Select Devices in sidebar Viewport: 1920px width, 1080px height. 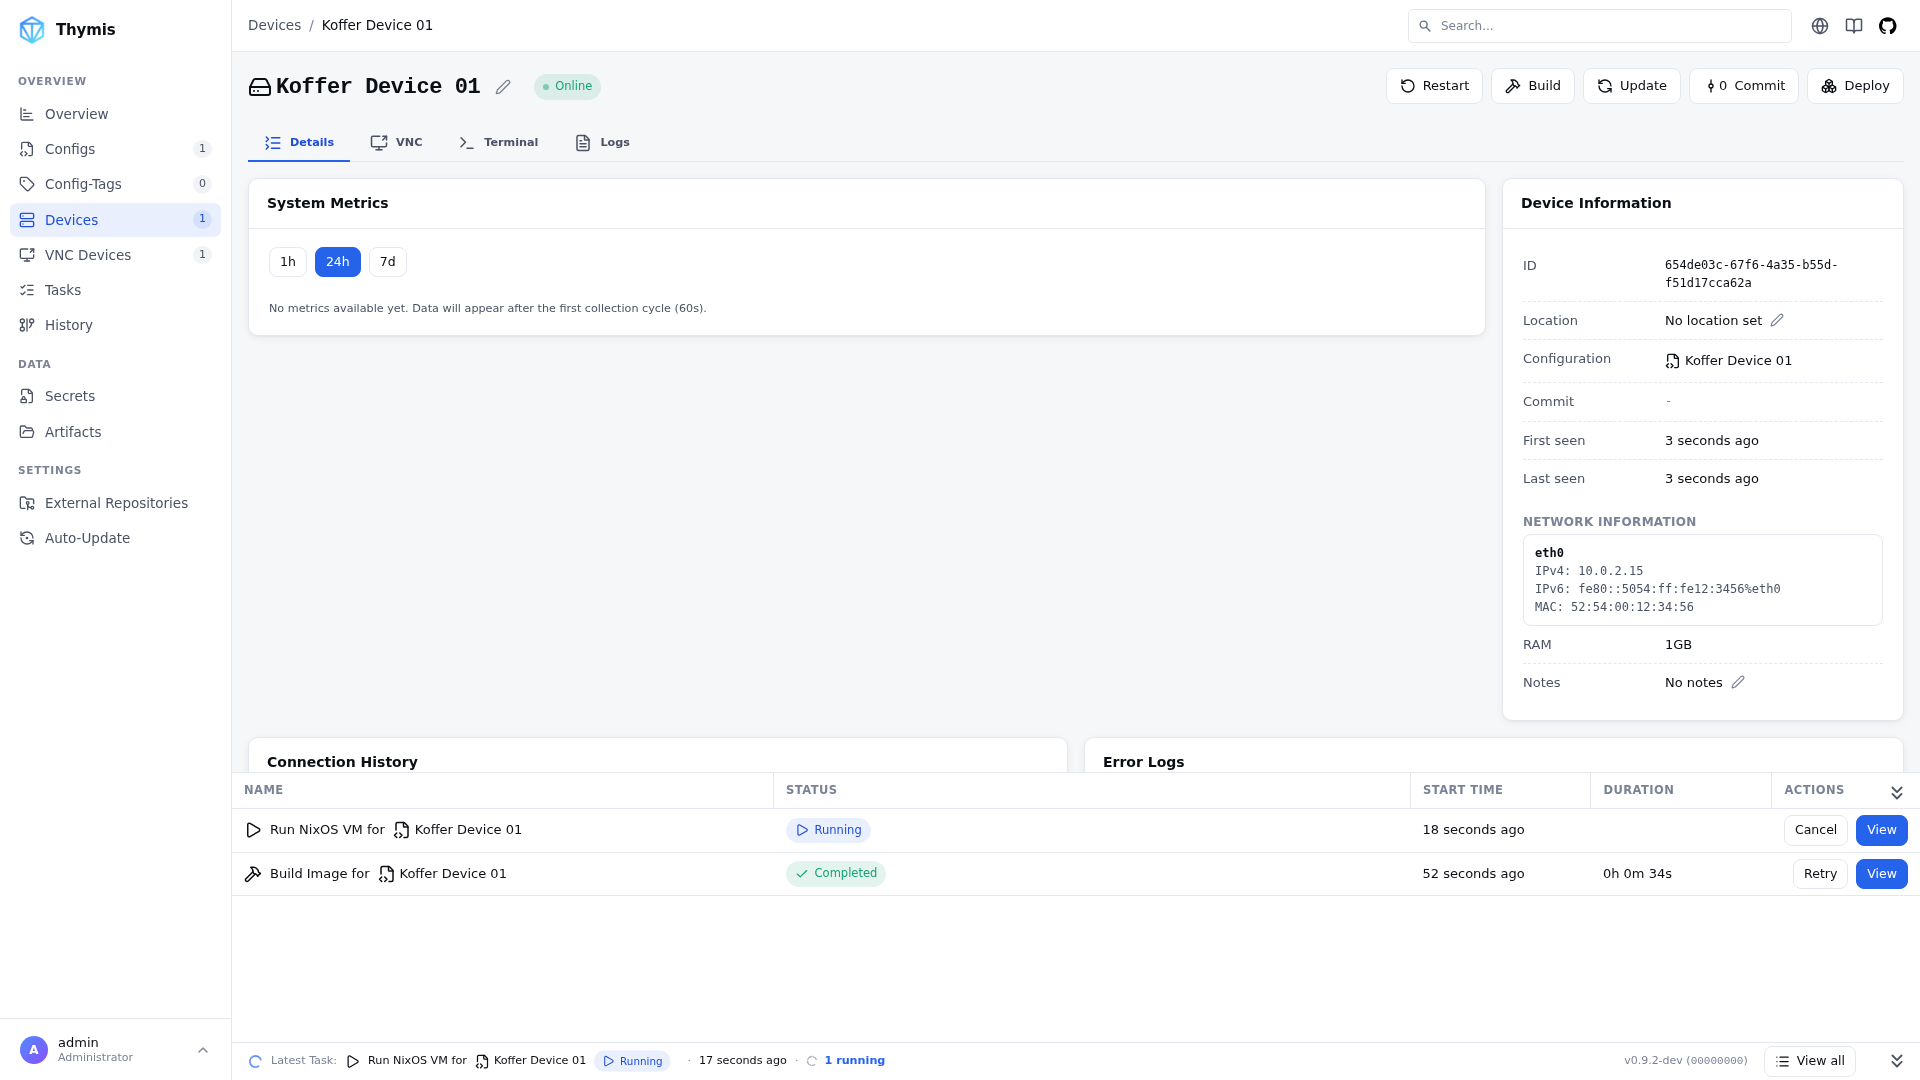click(x=115, y=220)
